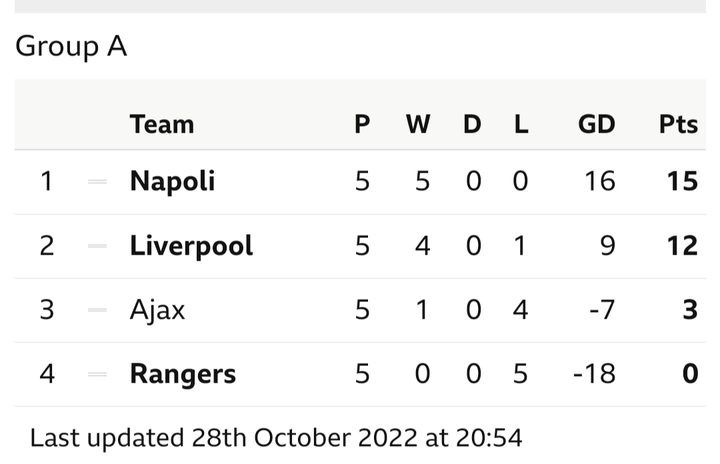The width and height of the screenshot is (720, 464).
Task: Click the Pts column header
Action: click(678, 124)
